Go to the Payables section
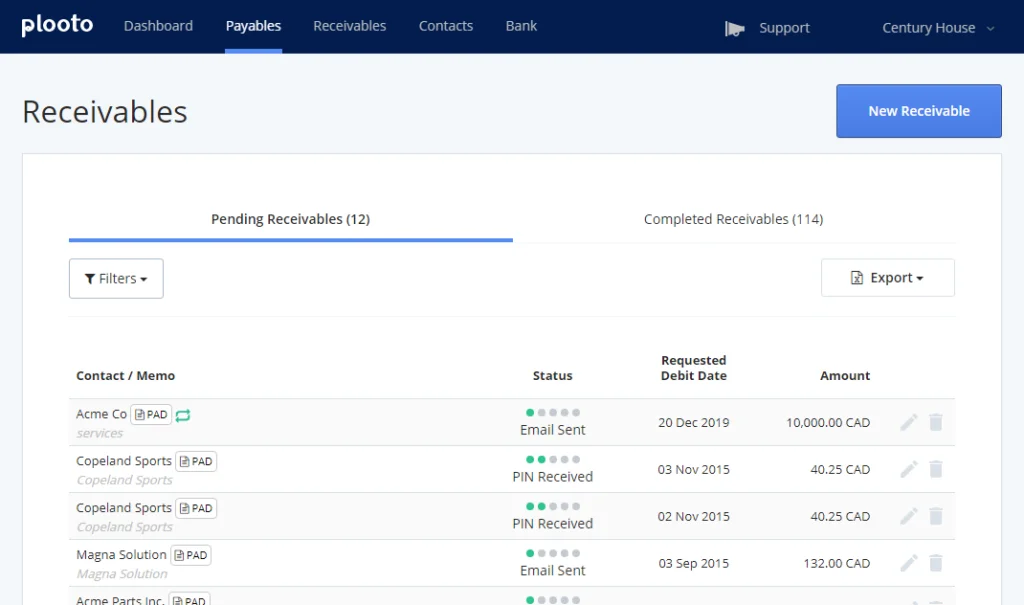1024x605 pixels. [253, 26]
